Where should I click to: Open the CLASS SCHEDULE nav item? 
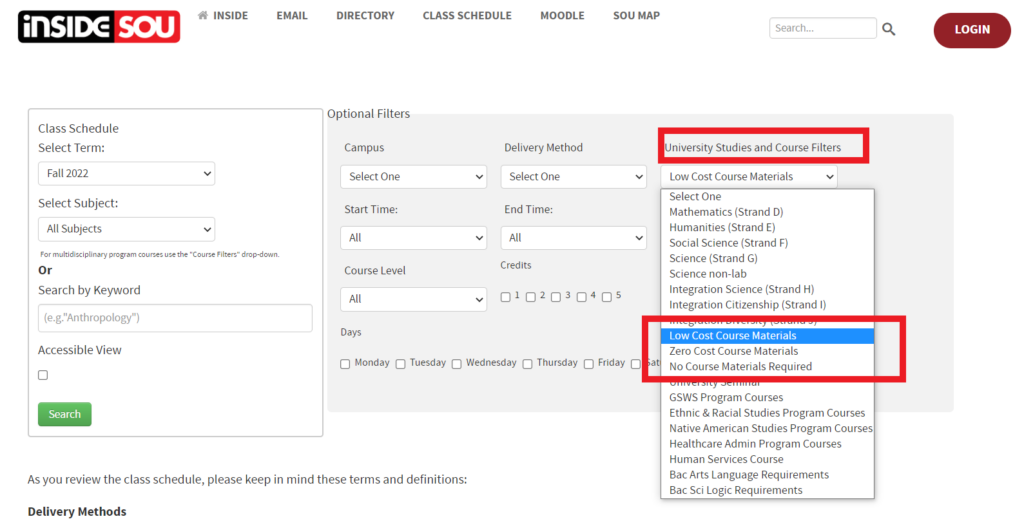(466, 16)
